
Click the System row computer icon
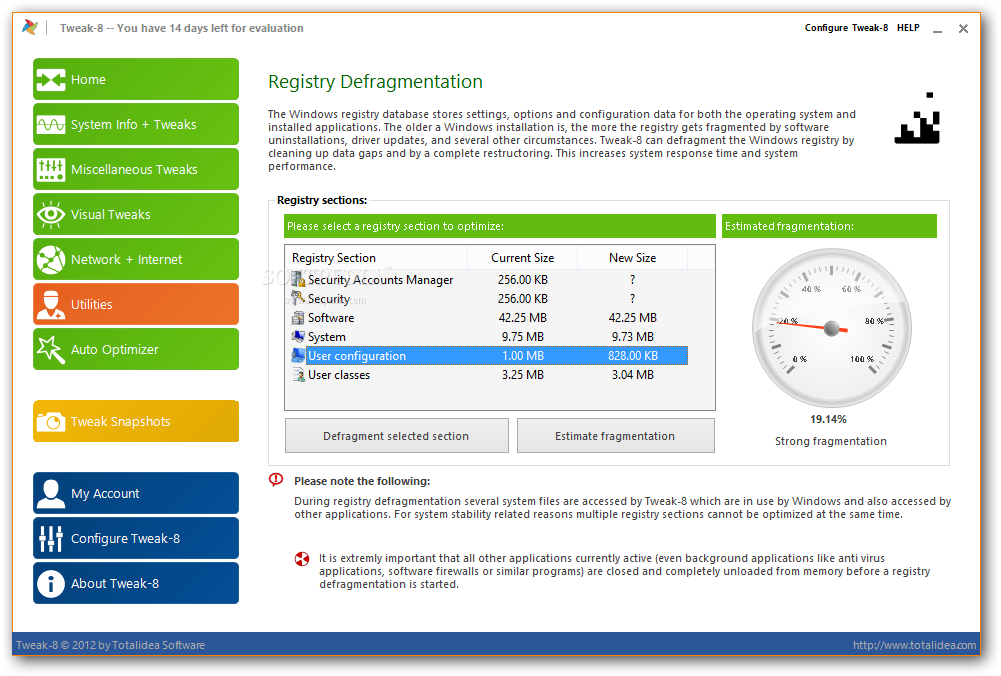298,336
